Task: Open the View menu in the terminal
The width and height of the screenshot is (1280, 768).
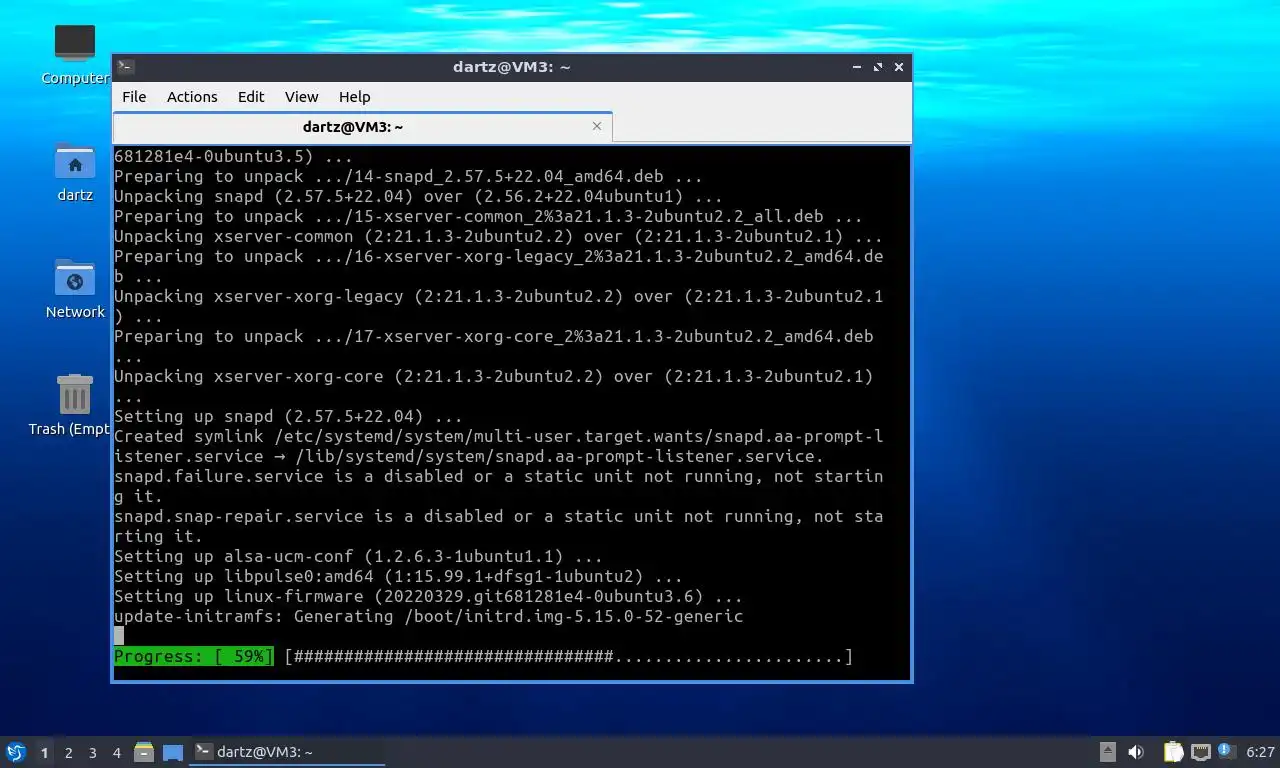Action: [x=301, y=97]
